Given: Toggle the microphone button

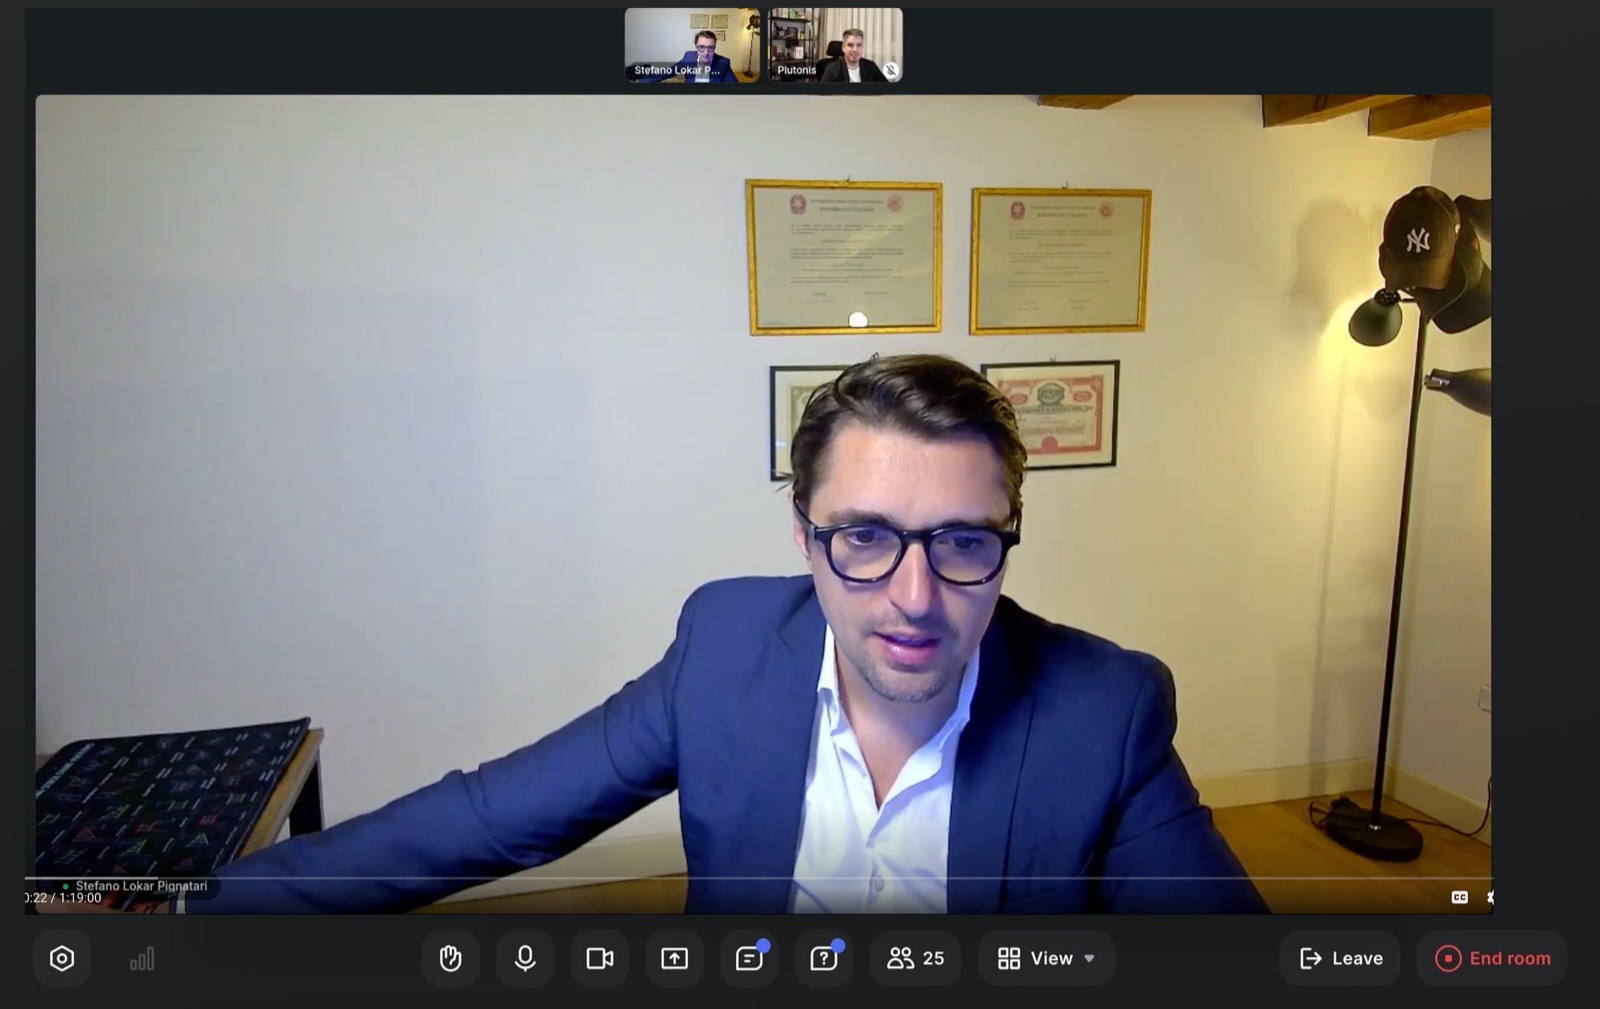Looking at the screenshot, I should click(x=525, y=958).
